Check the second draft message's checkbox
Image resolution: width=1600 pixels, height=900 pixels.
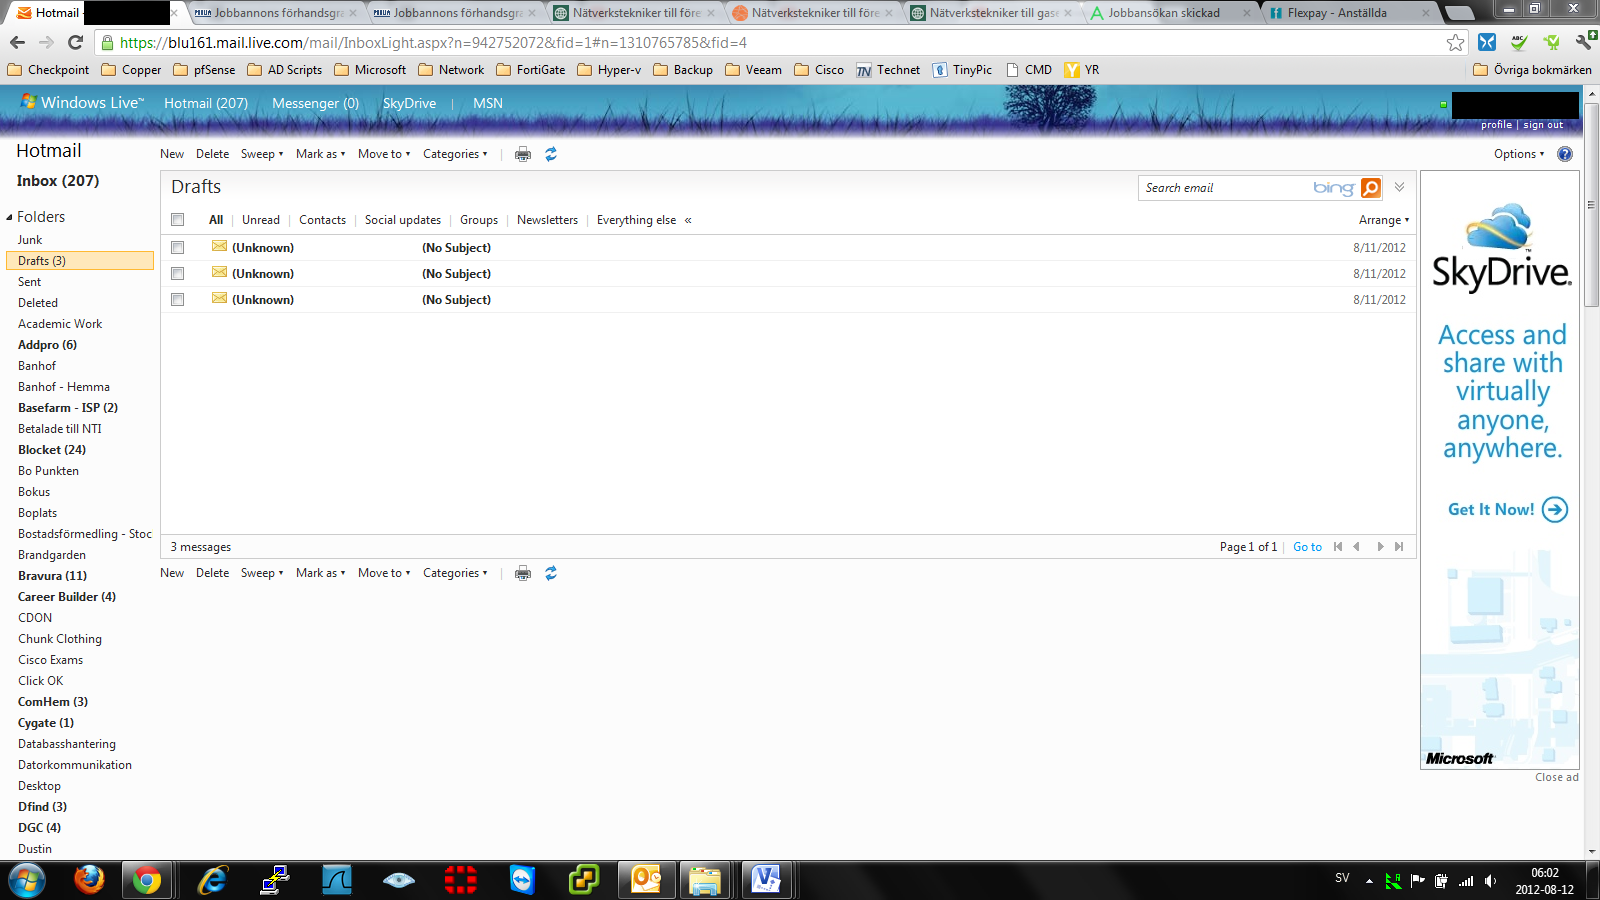click(x=178, y=274)
